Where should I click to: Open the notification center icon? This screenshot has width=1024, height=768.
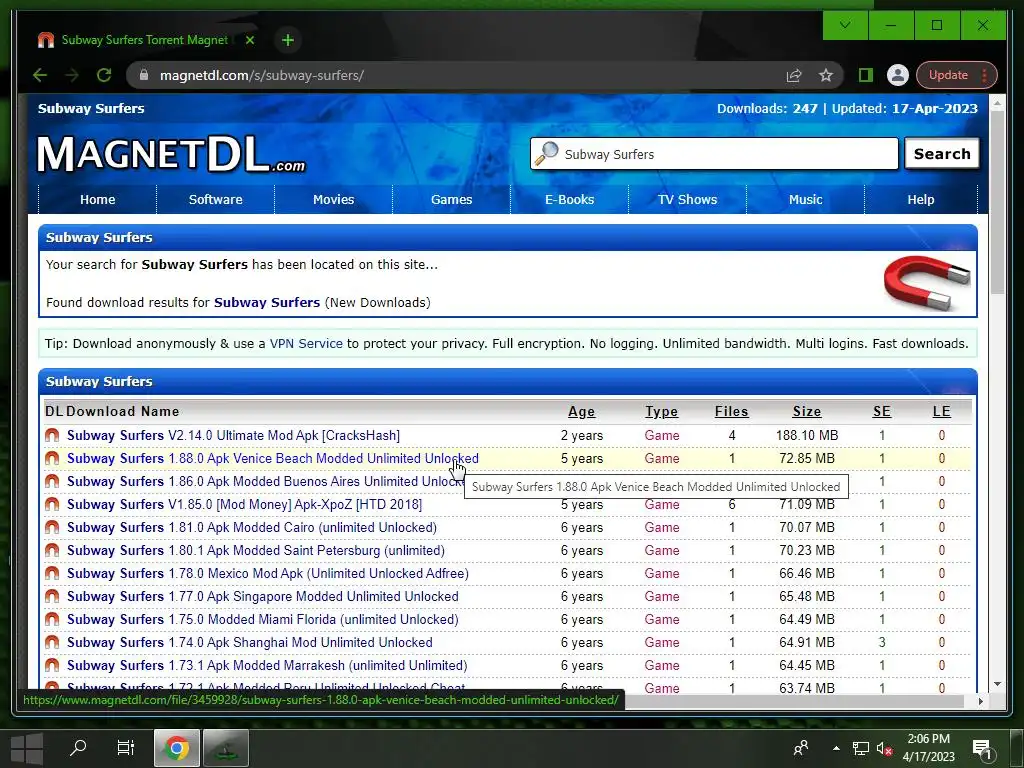[x=982, y=748]
